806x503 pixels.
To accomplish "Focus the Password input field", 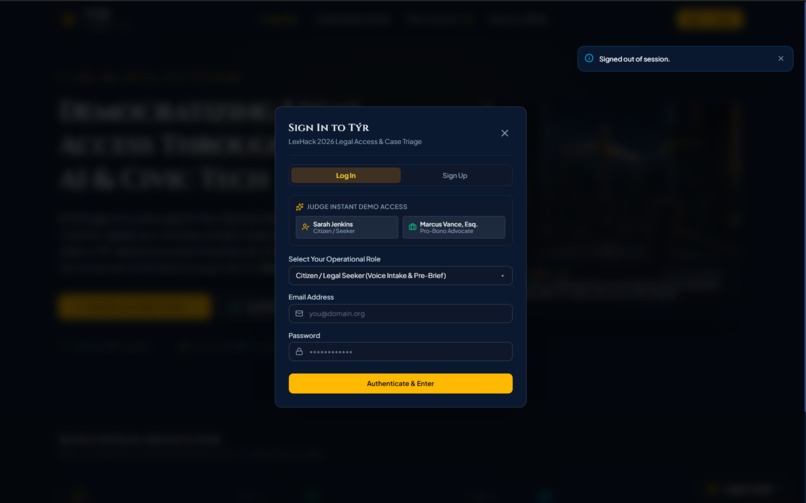I will [x=400, y=352].
